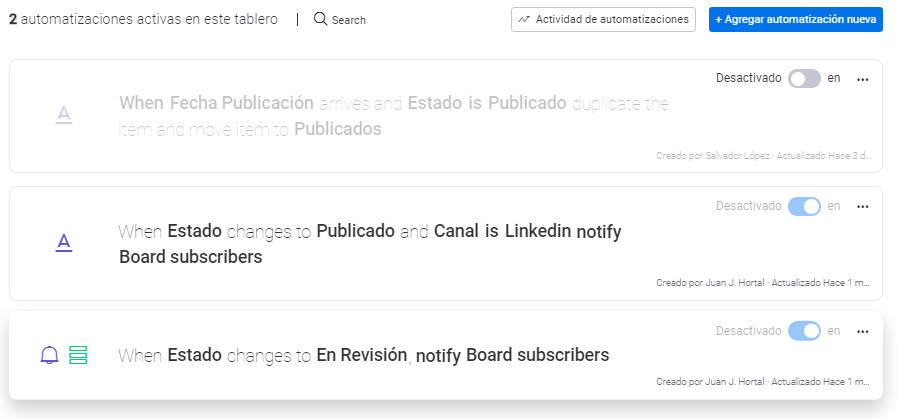Open the three-dot menu of the Linkedin automation
This screenshot has width=898, height=419.
click(863, 207)
